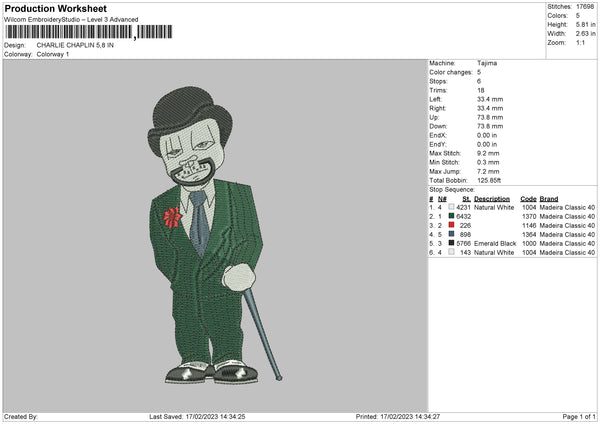Pick the white swatch in stop row 6

click(452, 252)
